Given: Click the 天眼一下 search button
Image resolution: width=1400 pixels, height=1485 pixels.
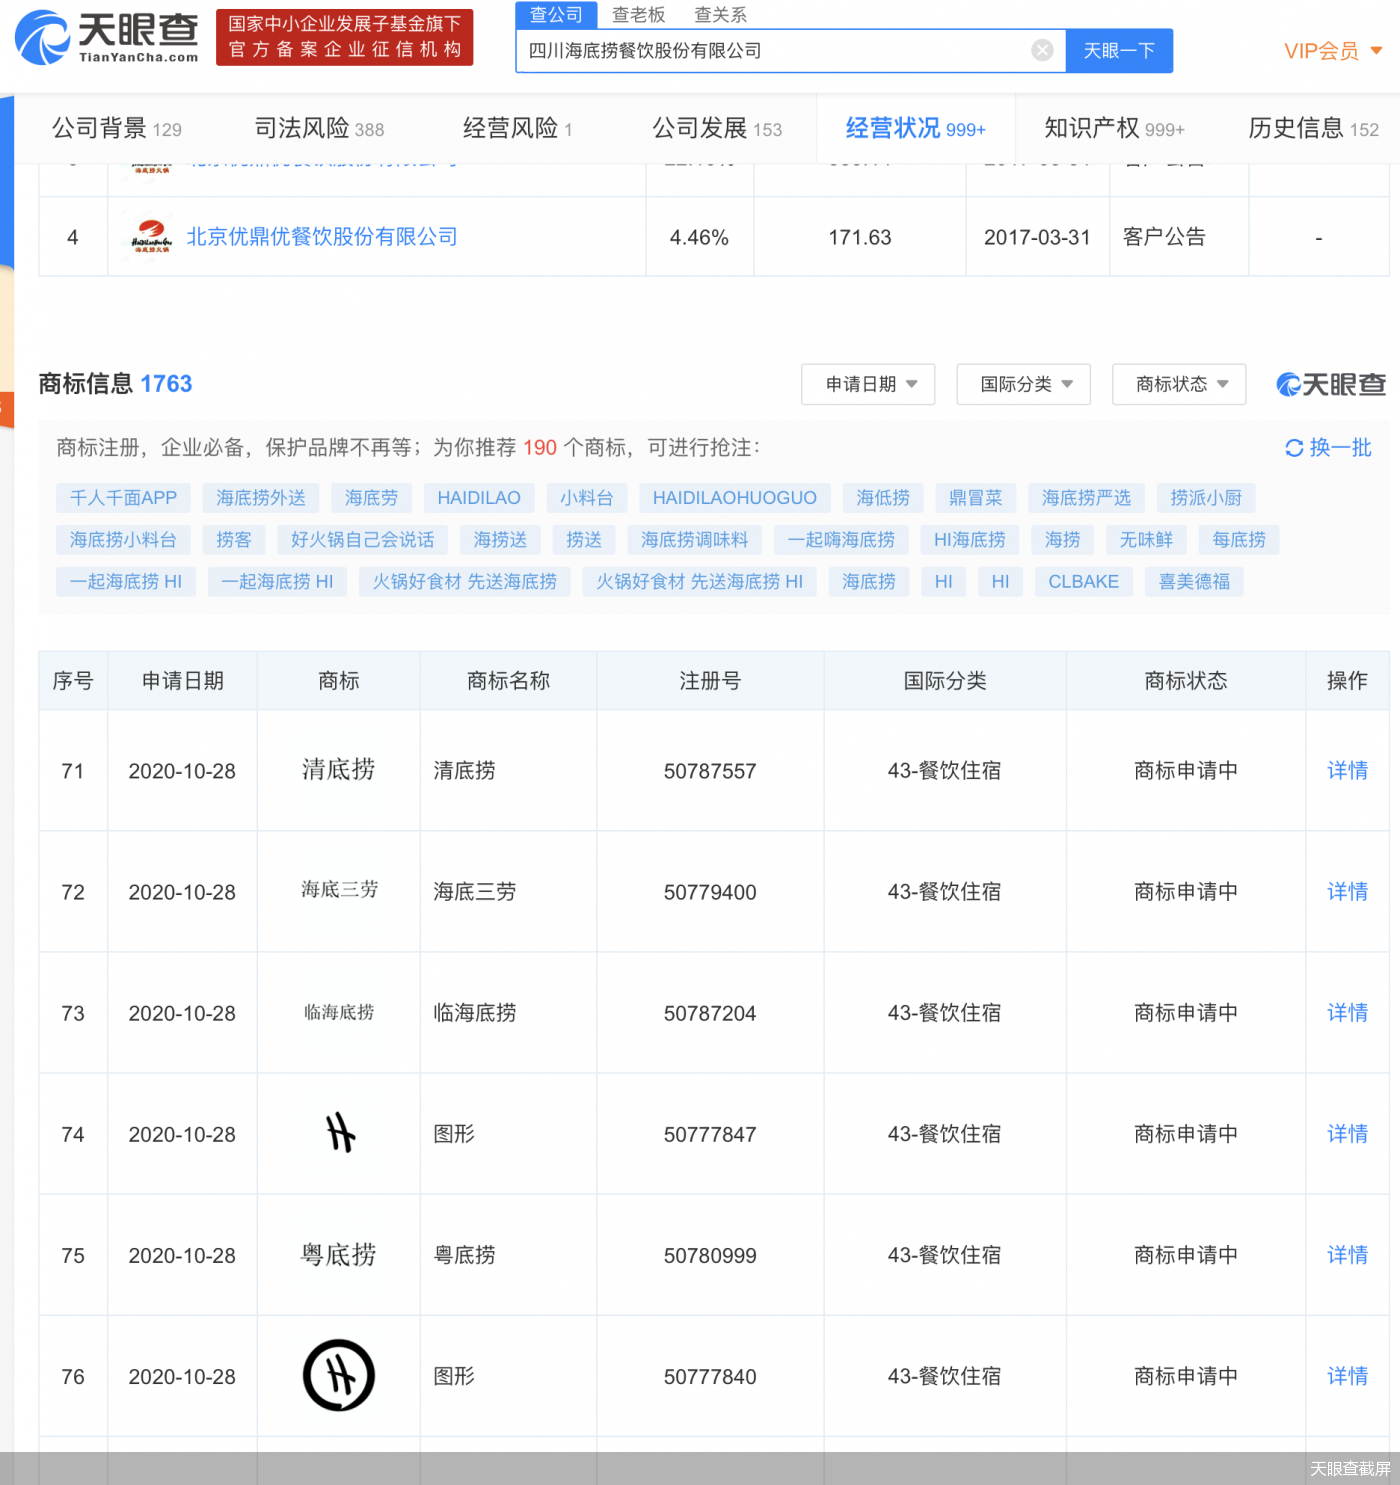Looking at the screenshot, I should (1119, 50).
